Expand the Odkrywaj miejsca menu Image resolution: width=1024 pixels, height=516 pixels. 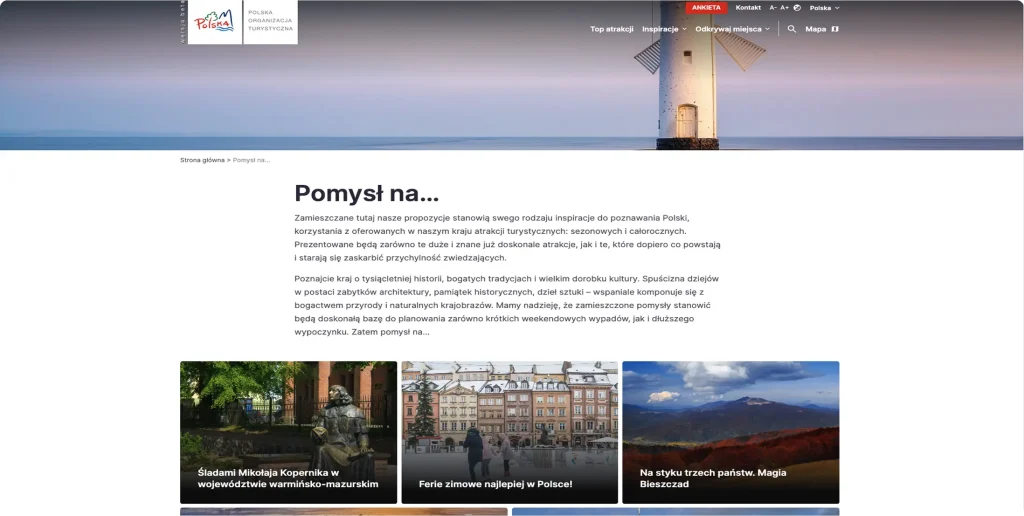(x=732, y=29)
